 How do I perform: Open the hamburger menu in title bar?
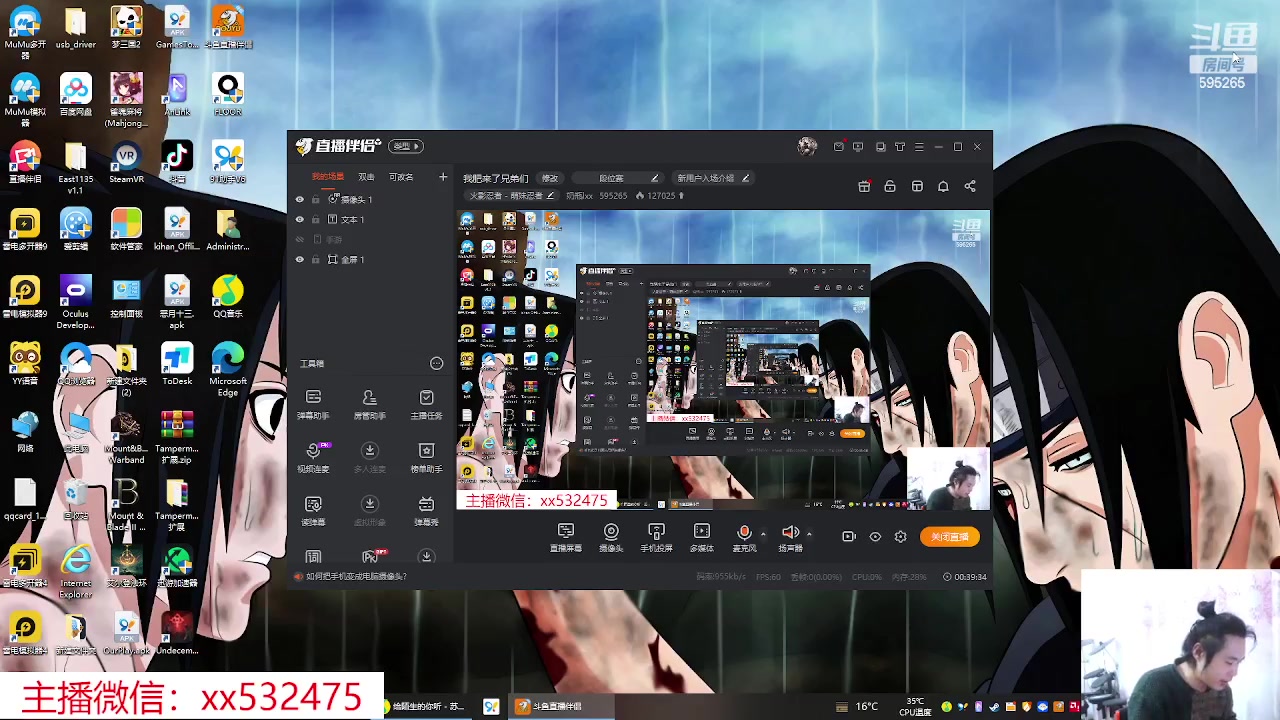(x=919, y=147)
